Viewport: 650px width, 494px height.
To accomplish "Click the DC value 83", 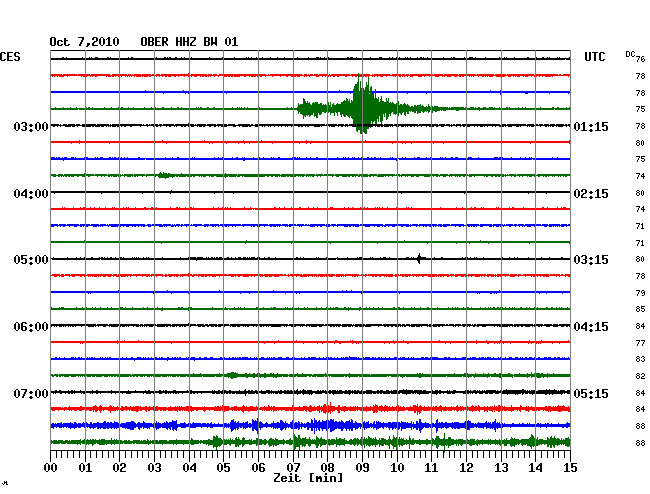I will (640, 359).
